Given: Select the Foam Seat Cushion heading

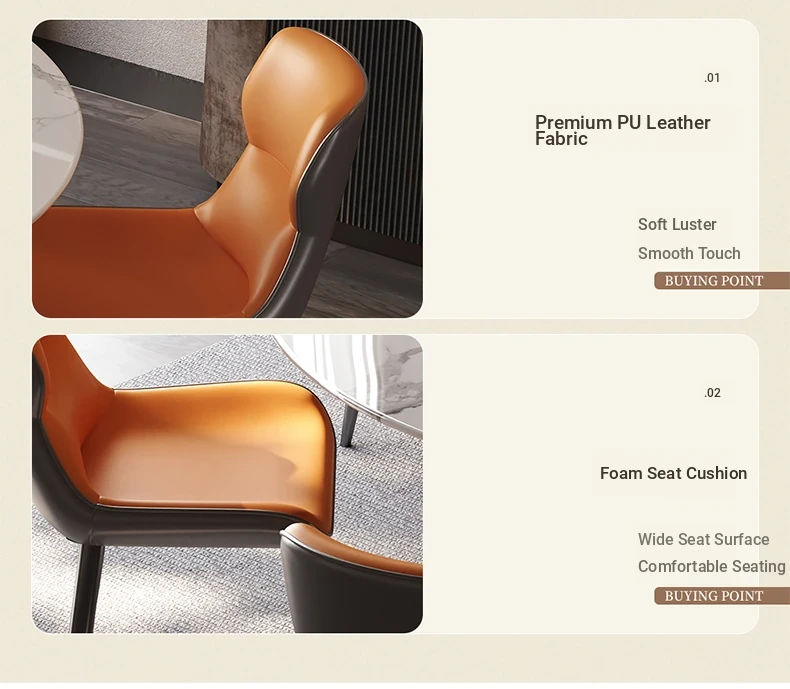Looking at the screenshot, I should (x=673, y=473).
